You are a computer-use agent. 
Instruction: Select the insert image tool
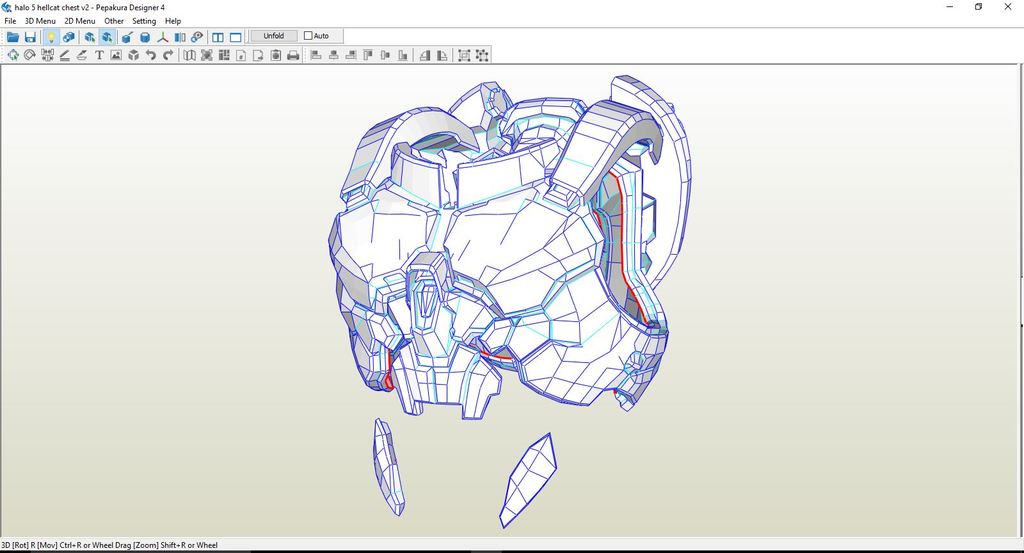(116, 55)
